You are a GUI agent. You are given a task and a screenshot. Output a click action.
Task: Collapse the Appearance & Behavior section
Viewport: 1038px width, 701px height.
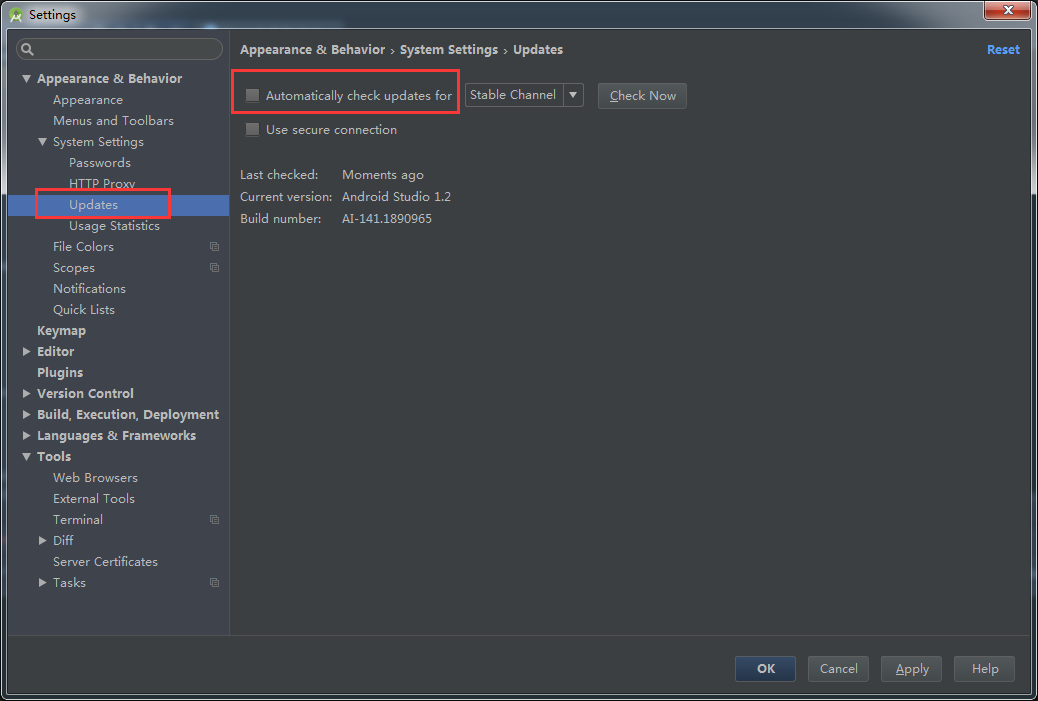pyautogui.click(x=26, y=79)
